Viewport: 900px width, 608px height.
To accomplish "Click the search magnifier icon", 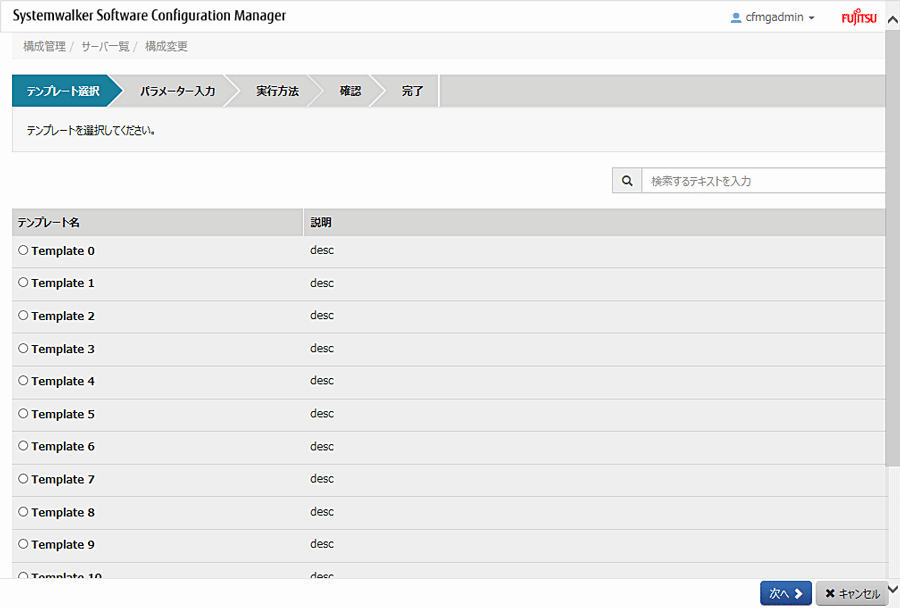I will [x=627, y=181].
